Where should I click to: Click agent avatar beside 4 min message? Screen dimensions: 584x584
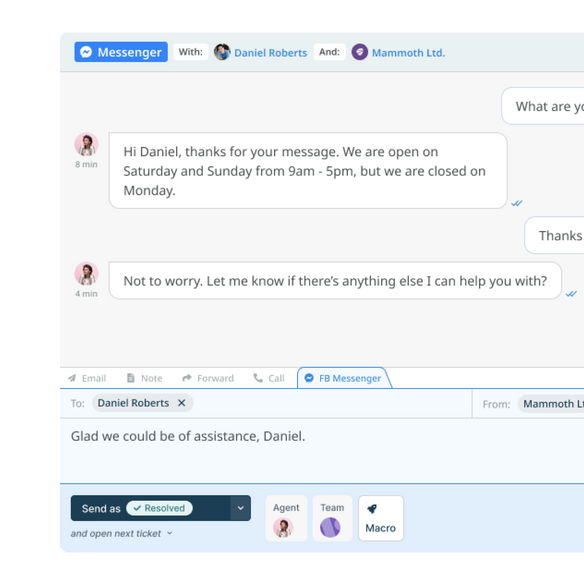click(86, 273)
